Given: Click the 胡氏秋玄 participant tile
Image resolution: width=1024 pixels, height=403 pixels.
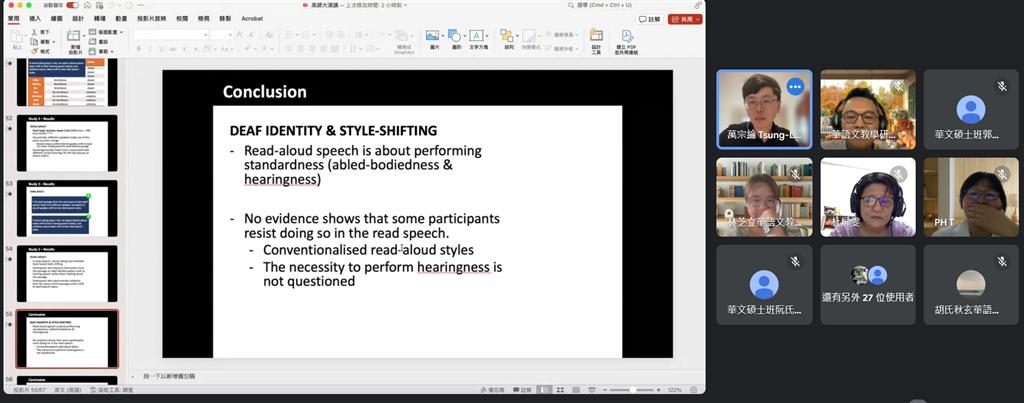Looking at the screenshot, I should [x=971, y=284].
